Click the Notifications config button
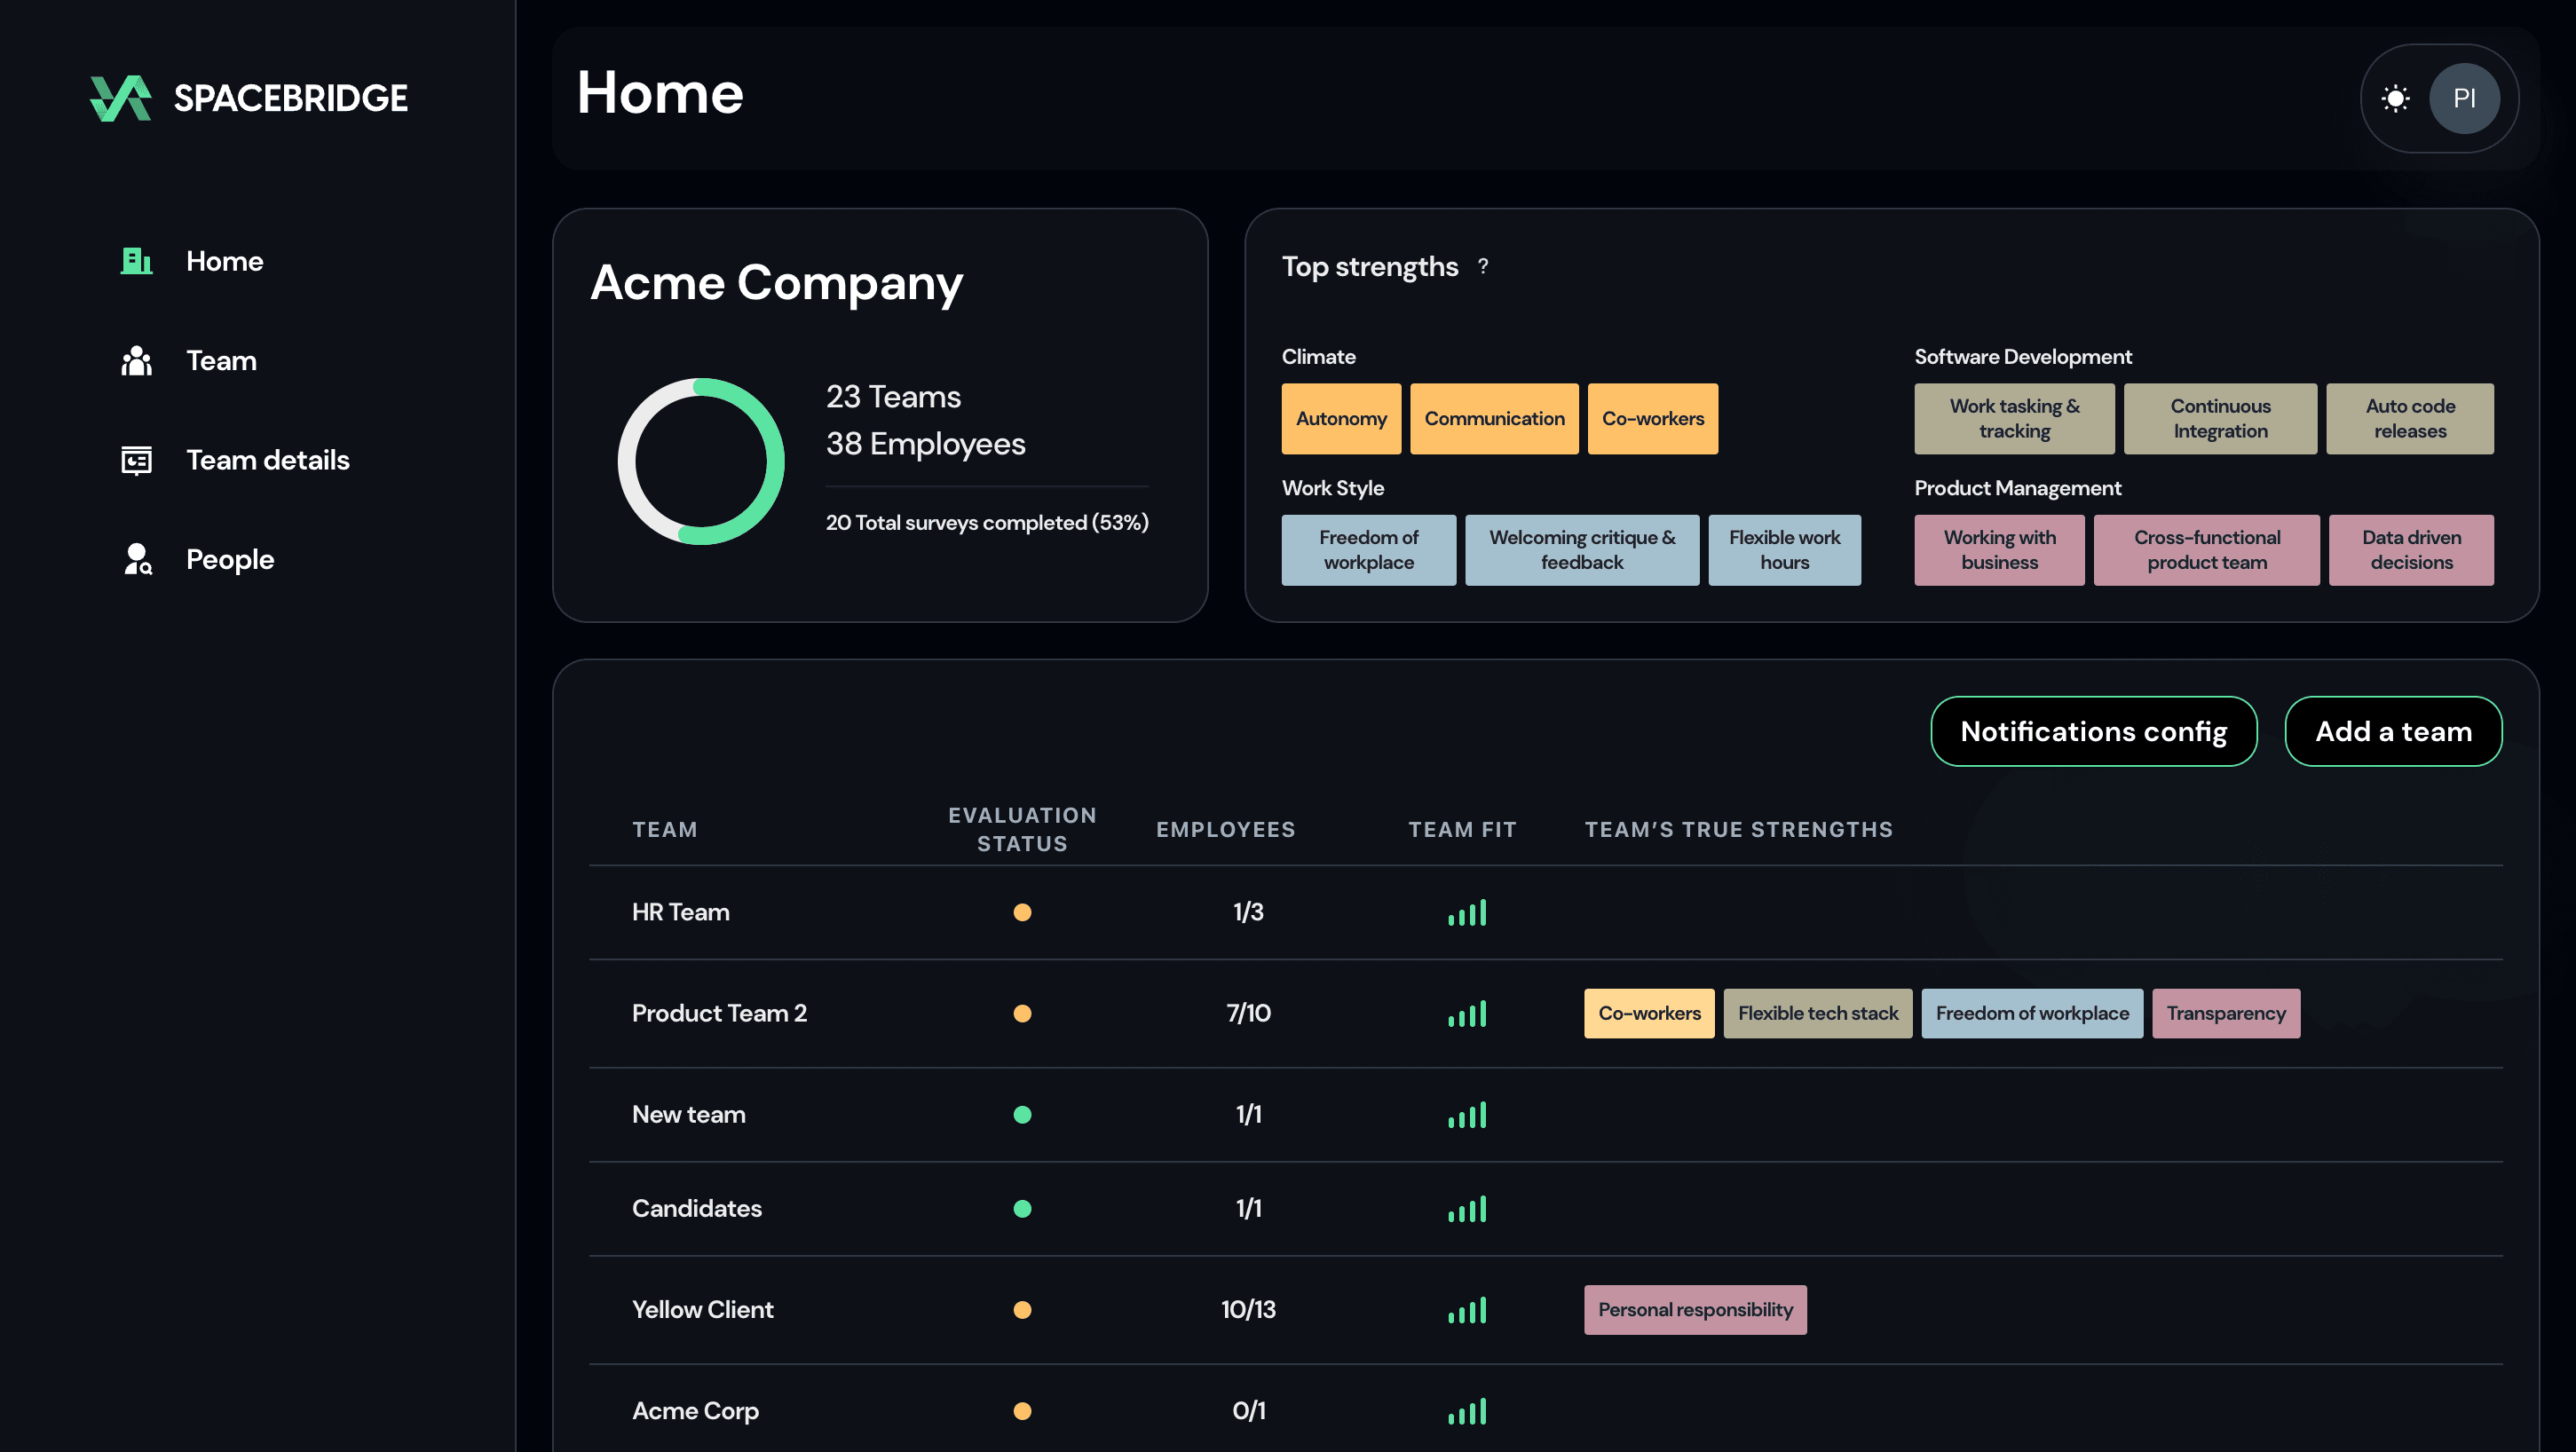This screenshot has width=2576, height=1452. pos(2093,731)
